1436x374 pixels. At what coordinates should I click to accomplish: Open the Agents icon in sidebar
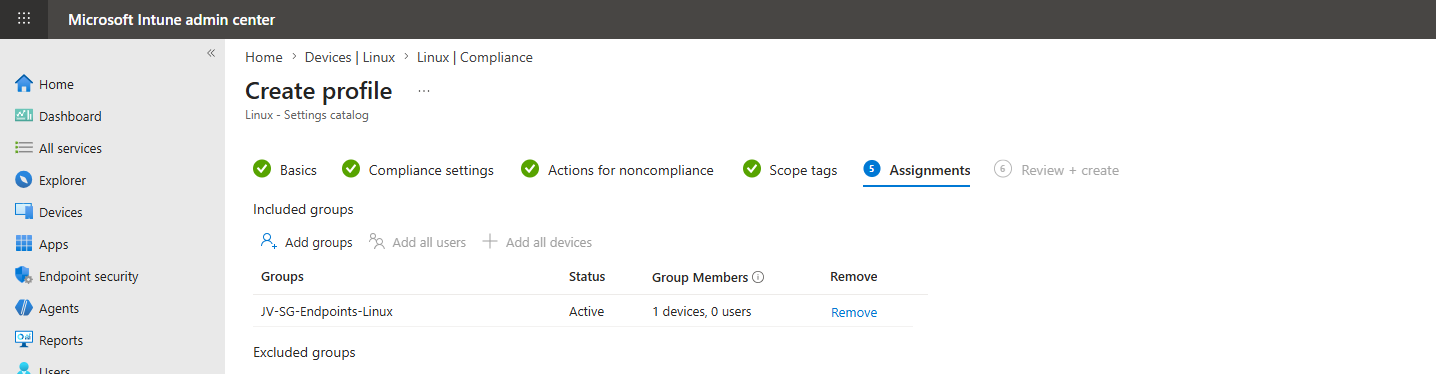[x=24, y=308]
